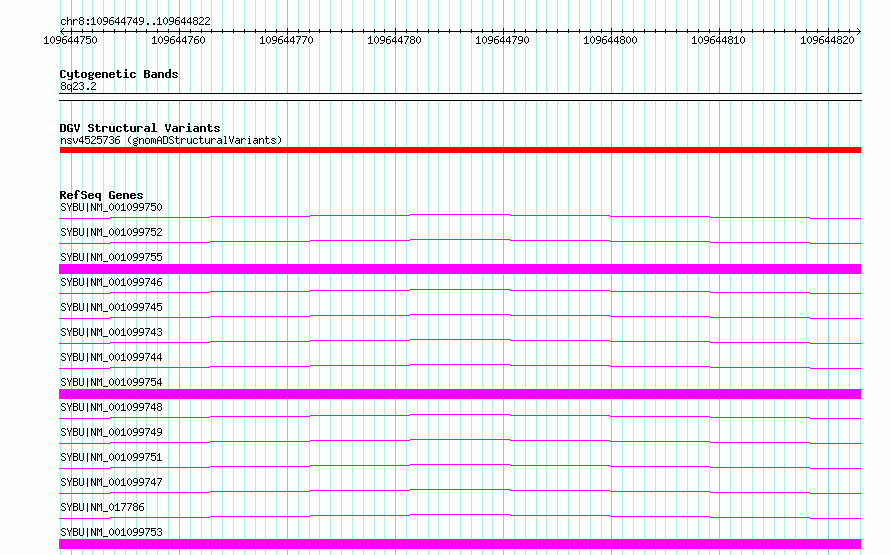Screen dimensions: 890x555
Task: Open SYBU|NM_001099755 transcript label
Action: tap(111, 257)
